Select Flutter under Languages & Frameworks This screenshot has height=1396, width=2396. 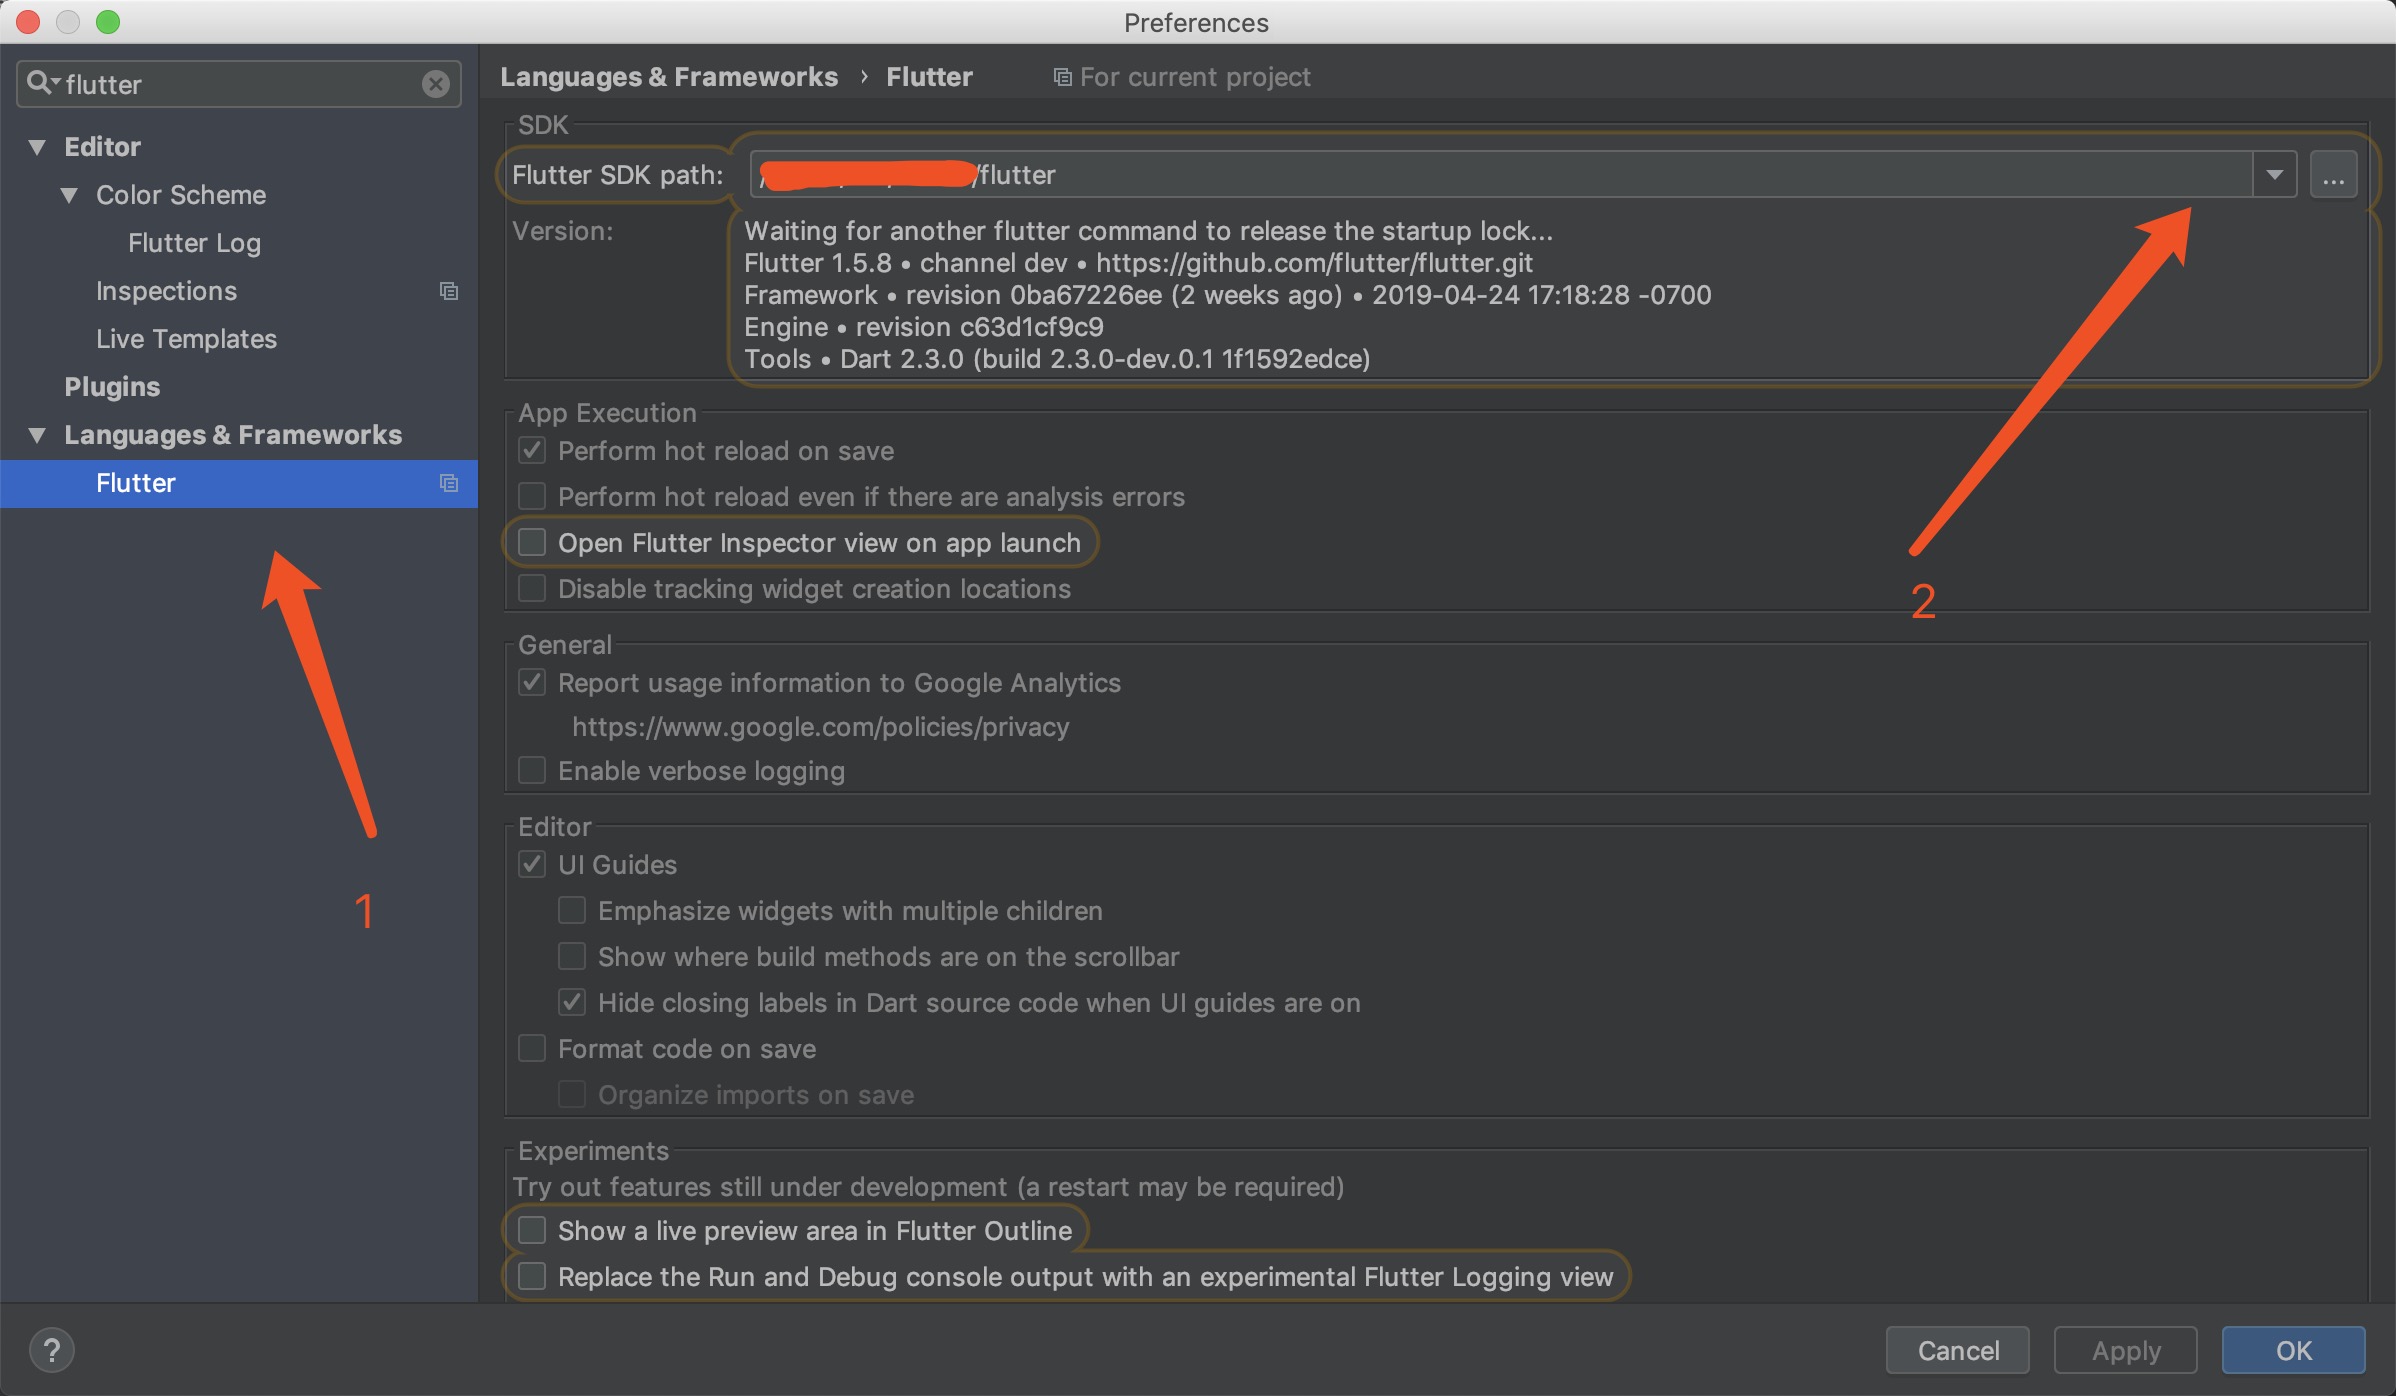pyautogui.click(x=138, y=482)
